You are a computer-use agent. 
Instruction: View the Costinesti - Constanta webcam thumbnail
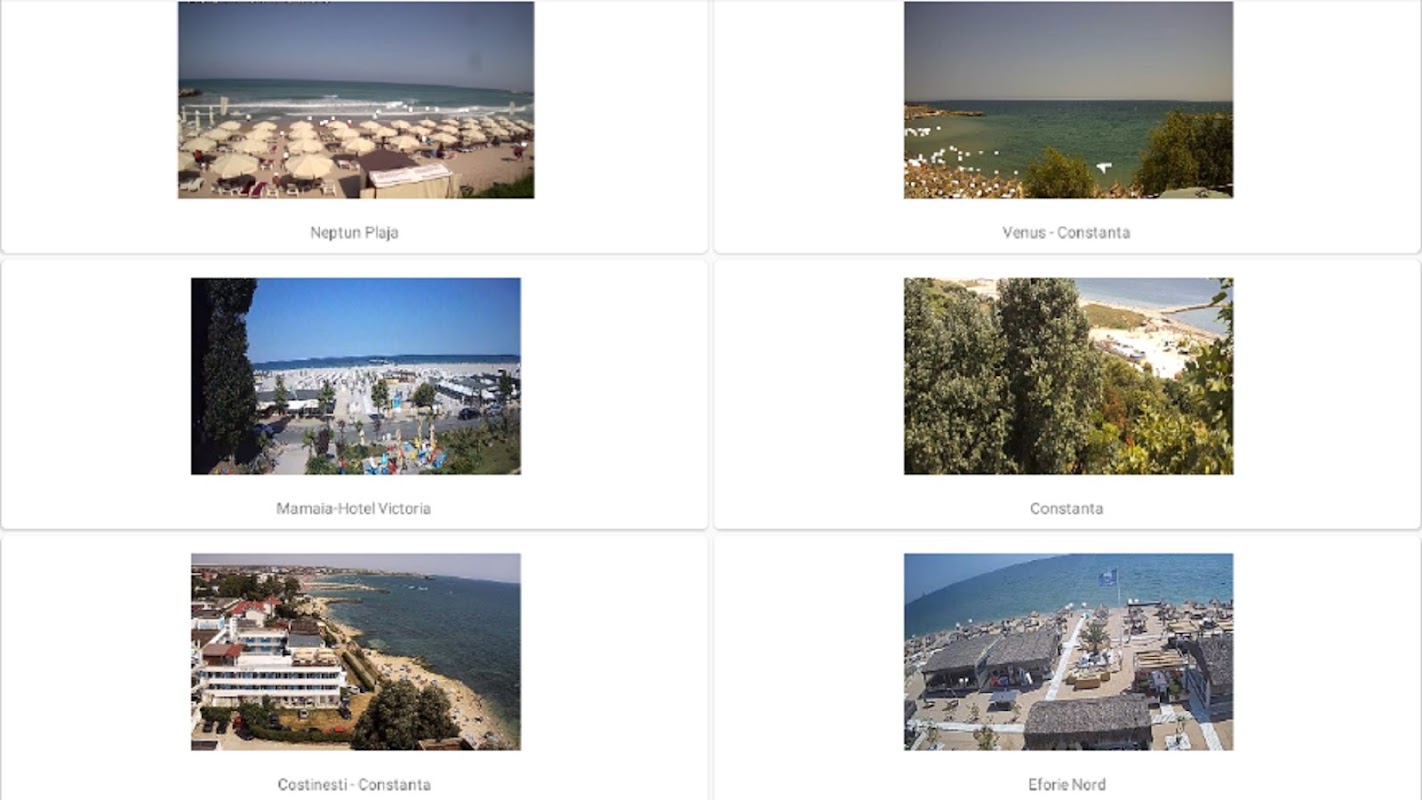(356, 652)
